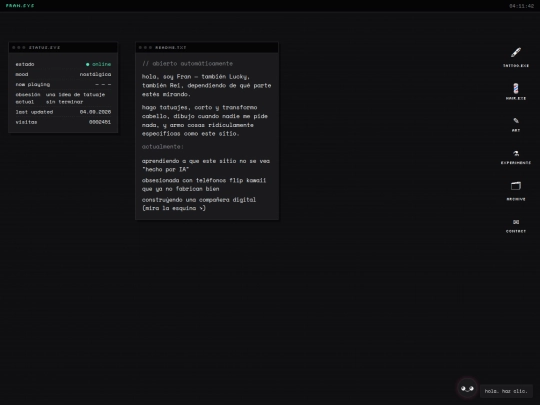This screenshot has width=540, height=405.
Task: Click the digital companion face in the corner
Action: pyautogui.click(x=467, y=388)
